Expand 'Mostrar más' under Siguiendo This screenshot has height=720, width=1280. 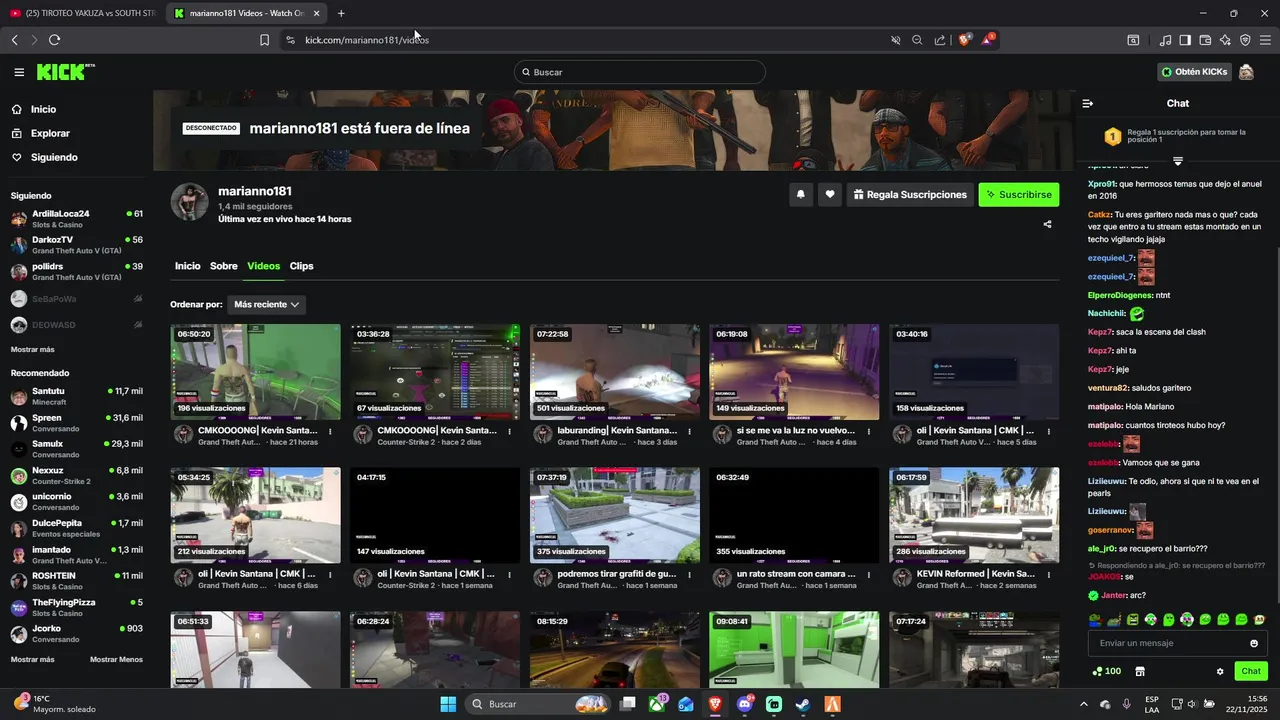(x=33, y=349)
